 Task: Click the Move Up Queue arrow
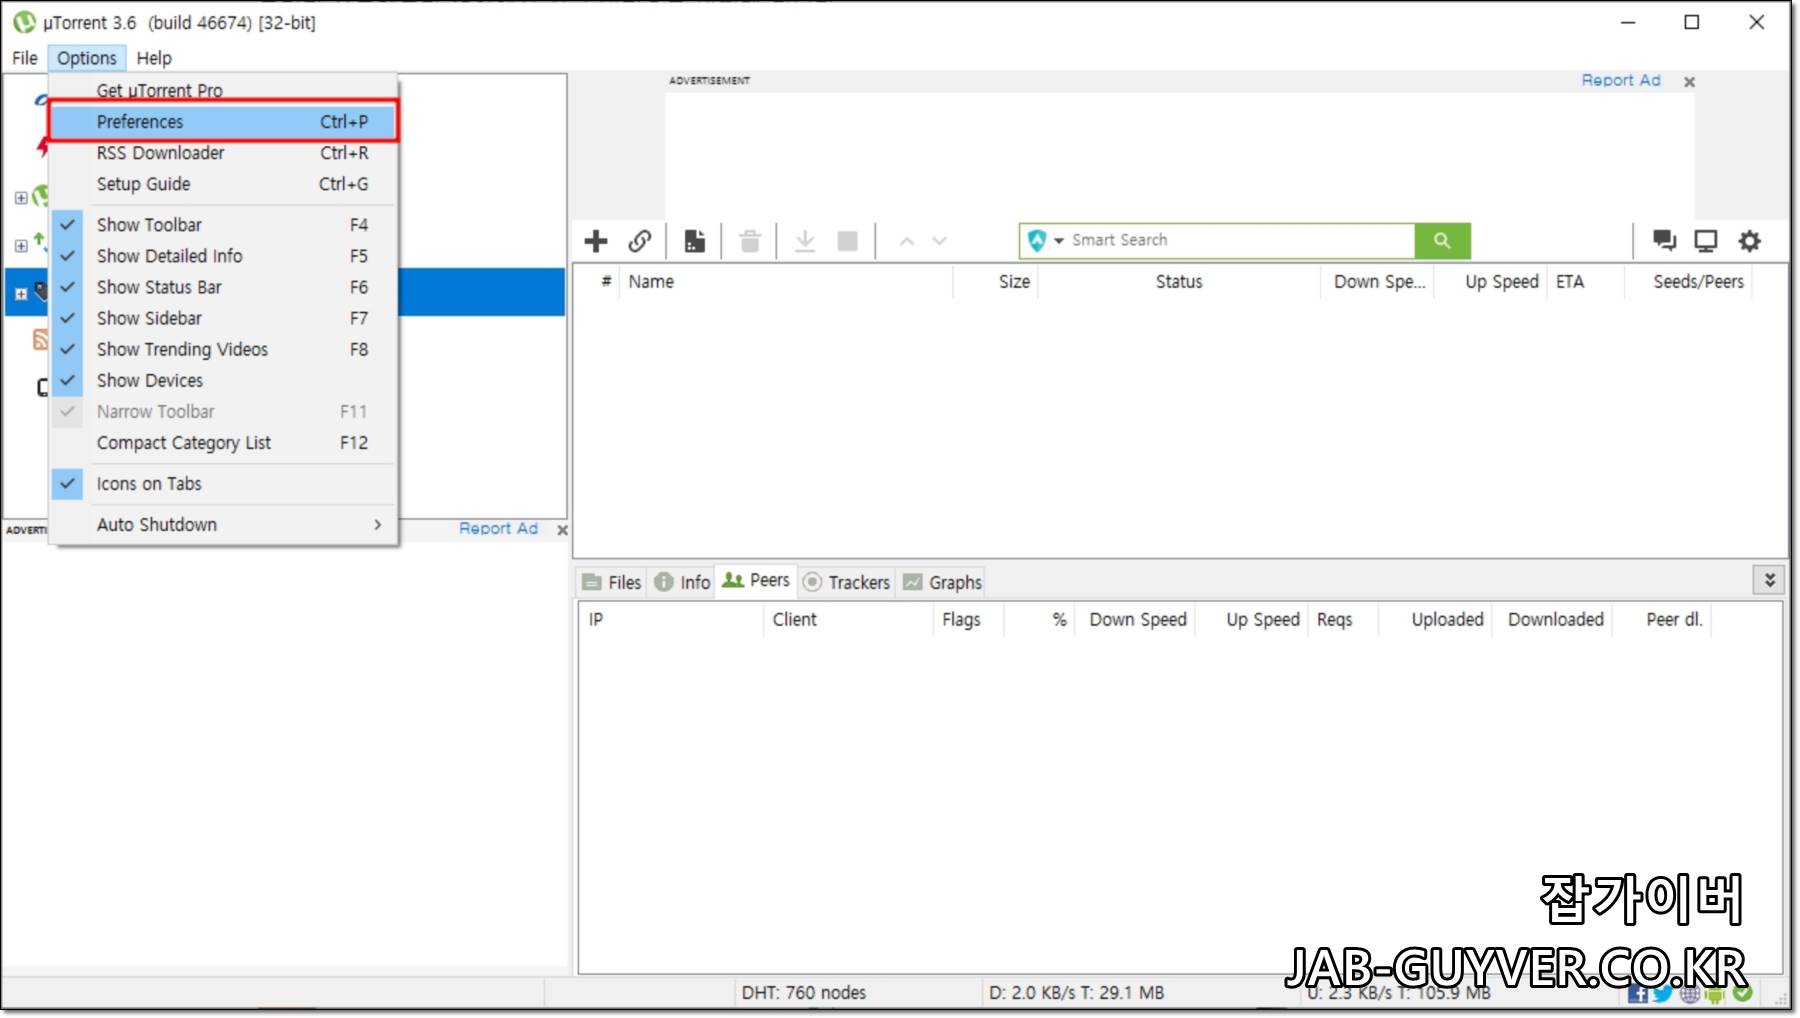tap(907, 241)
